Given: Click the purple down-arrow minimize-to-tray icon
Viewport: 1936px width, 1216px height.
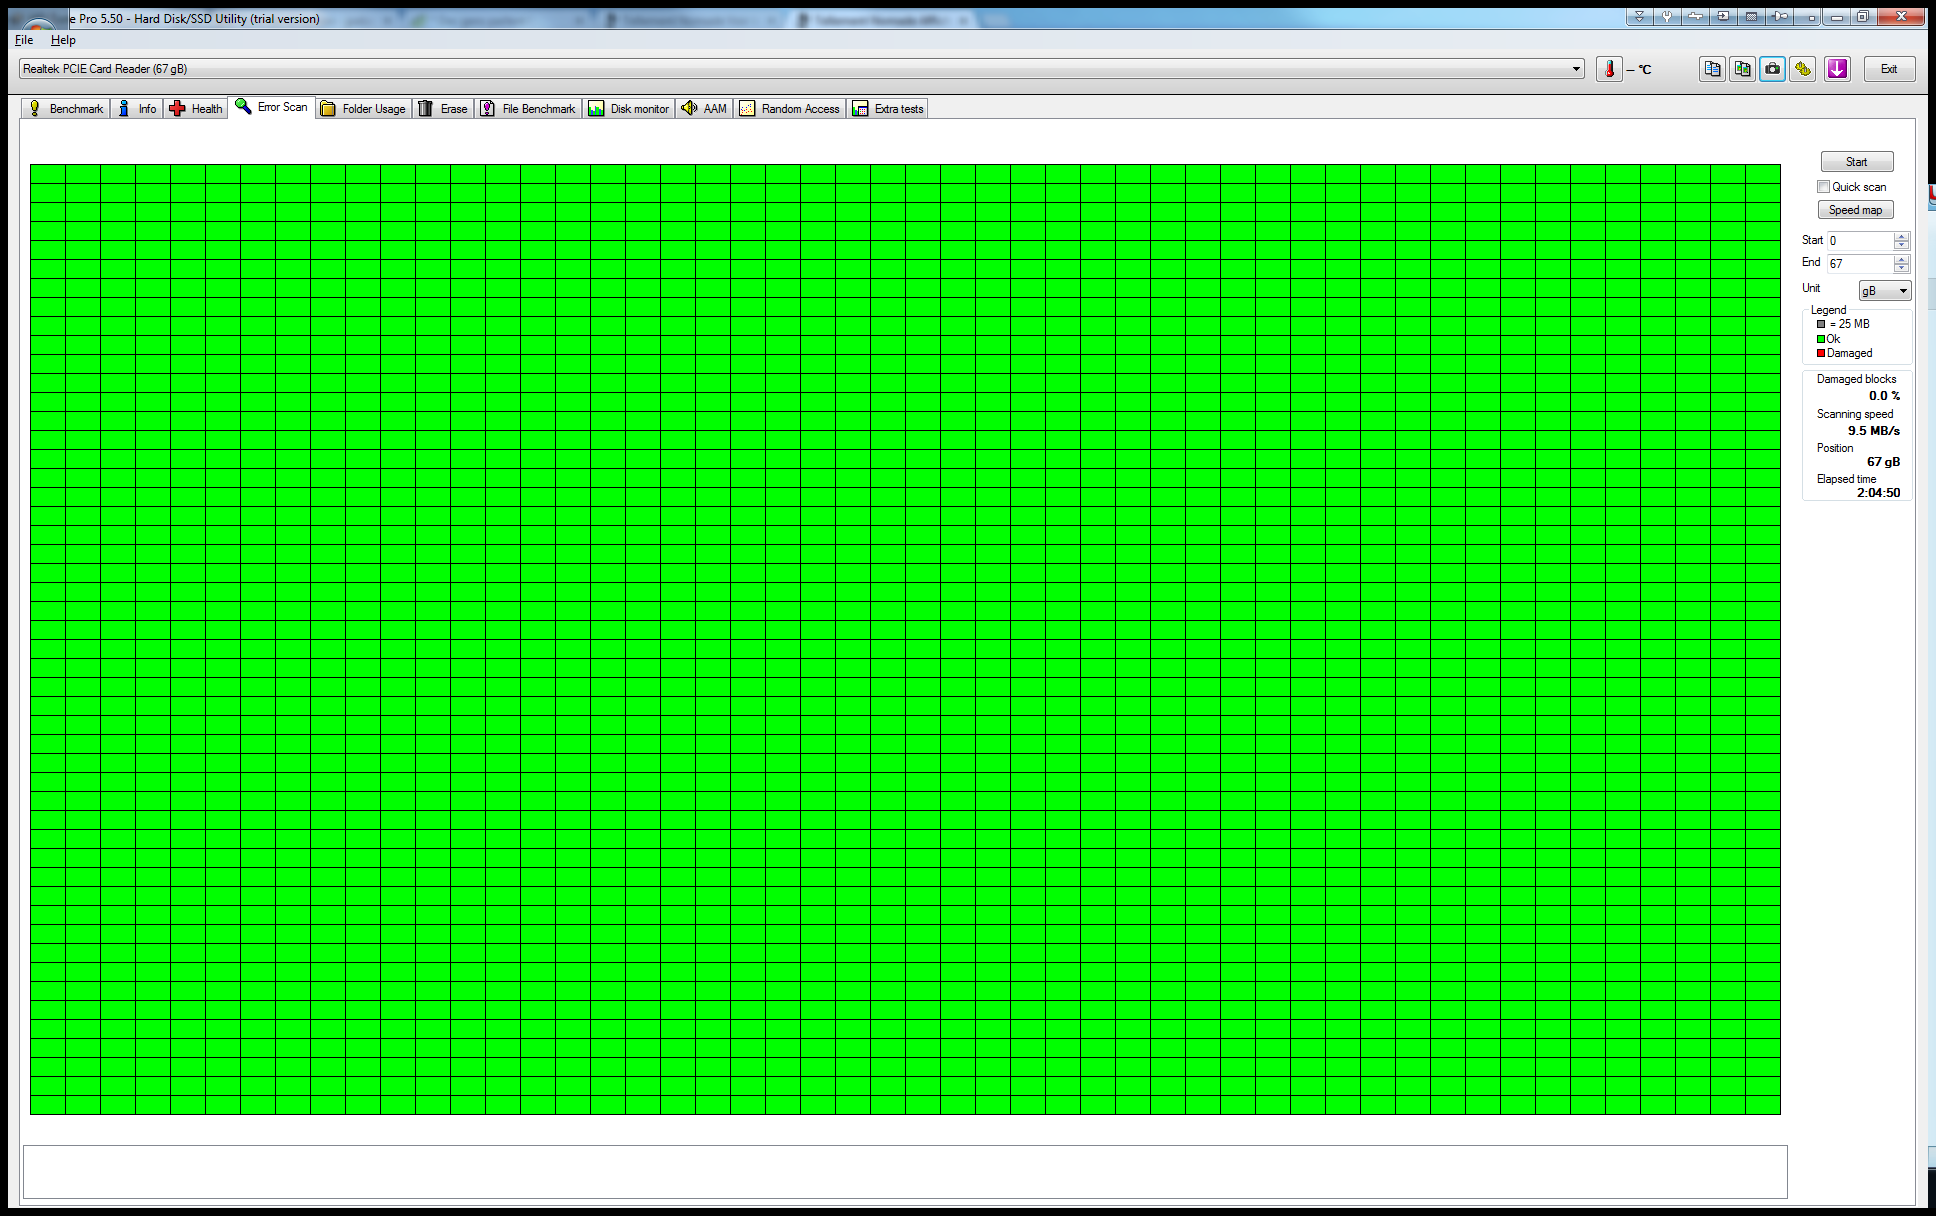Looking at the screenshot, I should pyautogui.click(x=1837, y=69).
